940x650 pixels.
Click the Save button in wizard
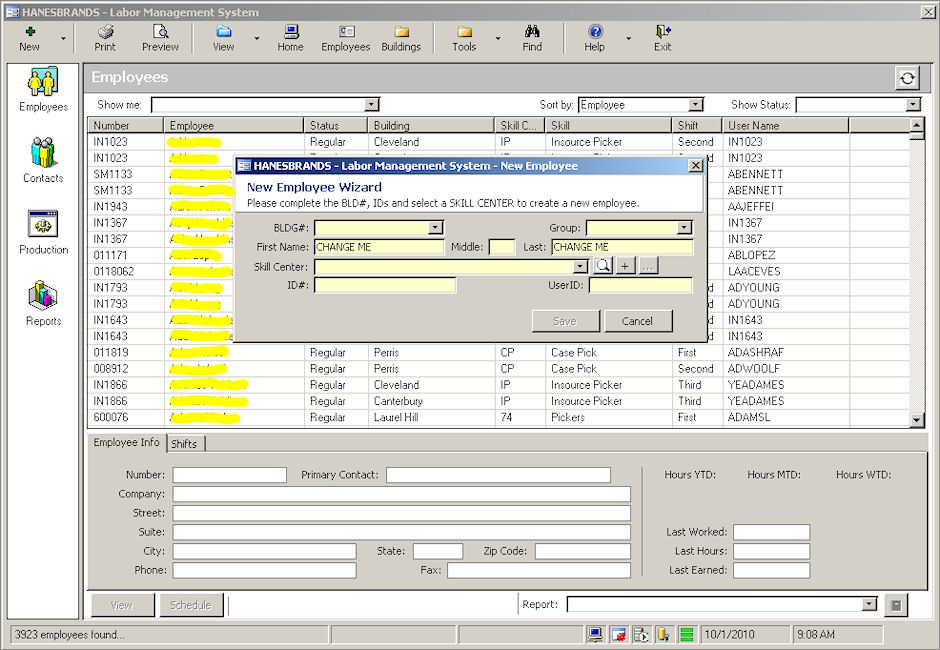click(x=565, y=321)
